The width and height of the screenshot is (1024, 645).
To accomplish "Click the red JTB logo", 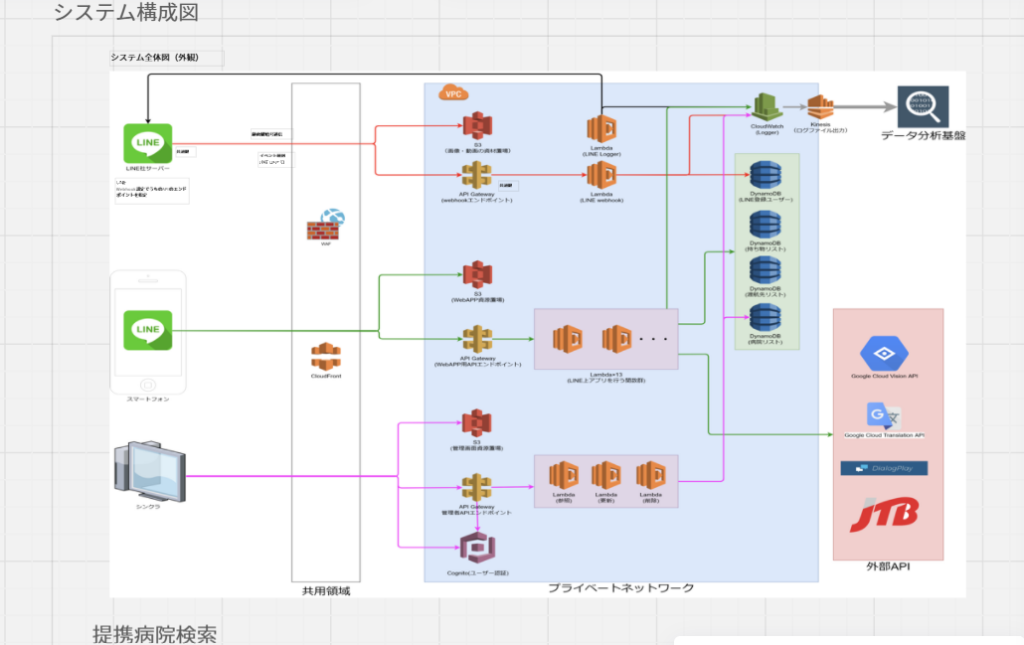I will (x=884, y=517).
